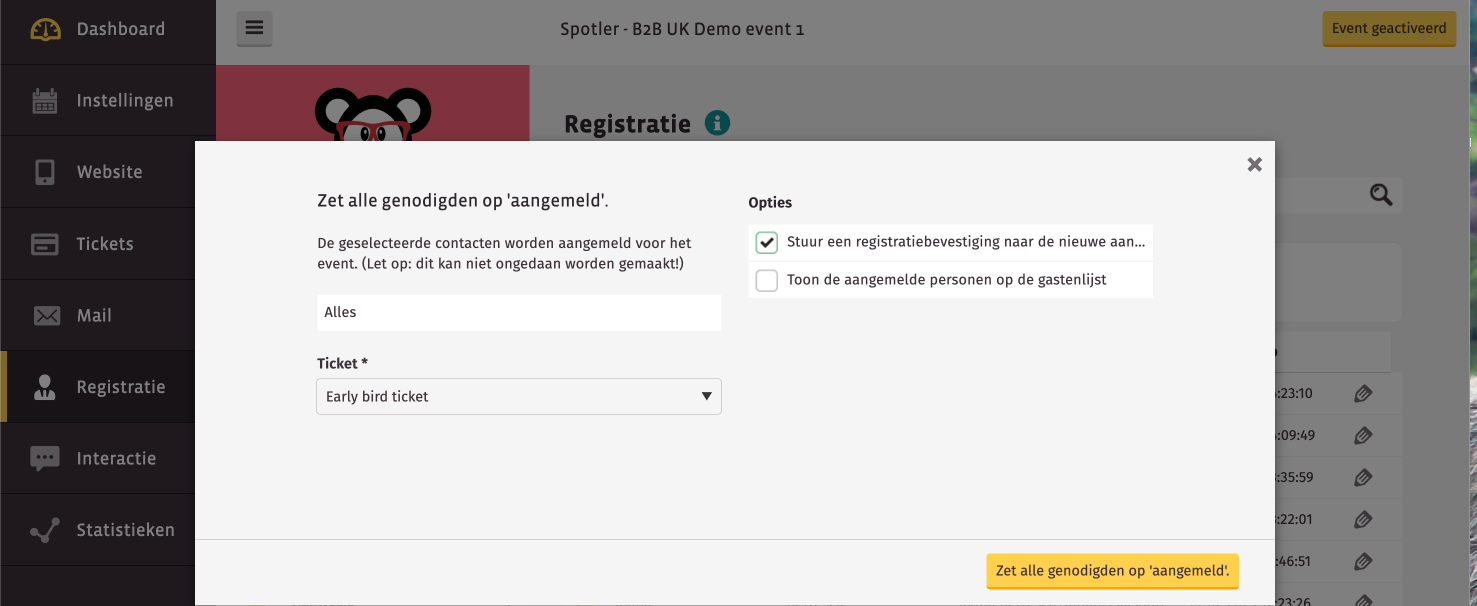Open the Ticket dropdown
Viewport: 1477px width, 606px height.
tap(518, 397)
